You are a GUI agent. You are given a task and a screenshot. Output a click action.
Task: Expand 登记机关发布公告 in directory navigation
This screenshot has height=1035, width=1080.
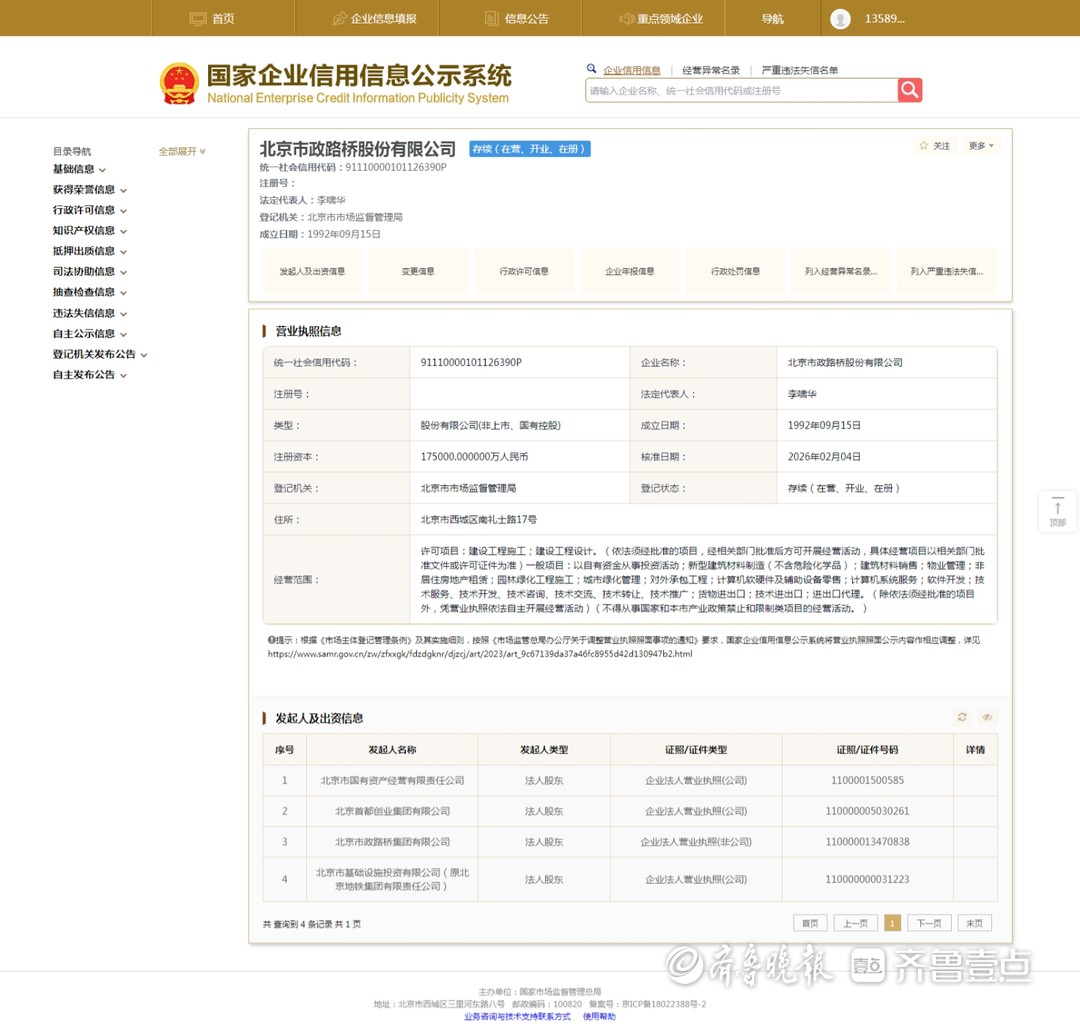click(100, 355)
